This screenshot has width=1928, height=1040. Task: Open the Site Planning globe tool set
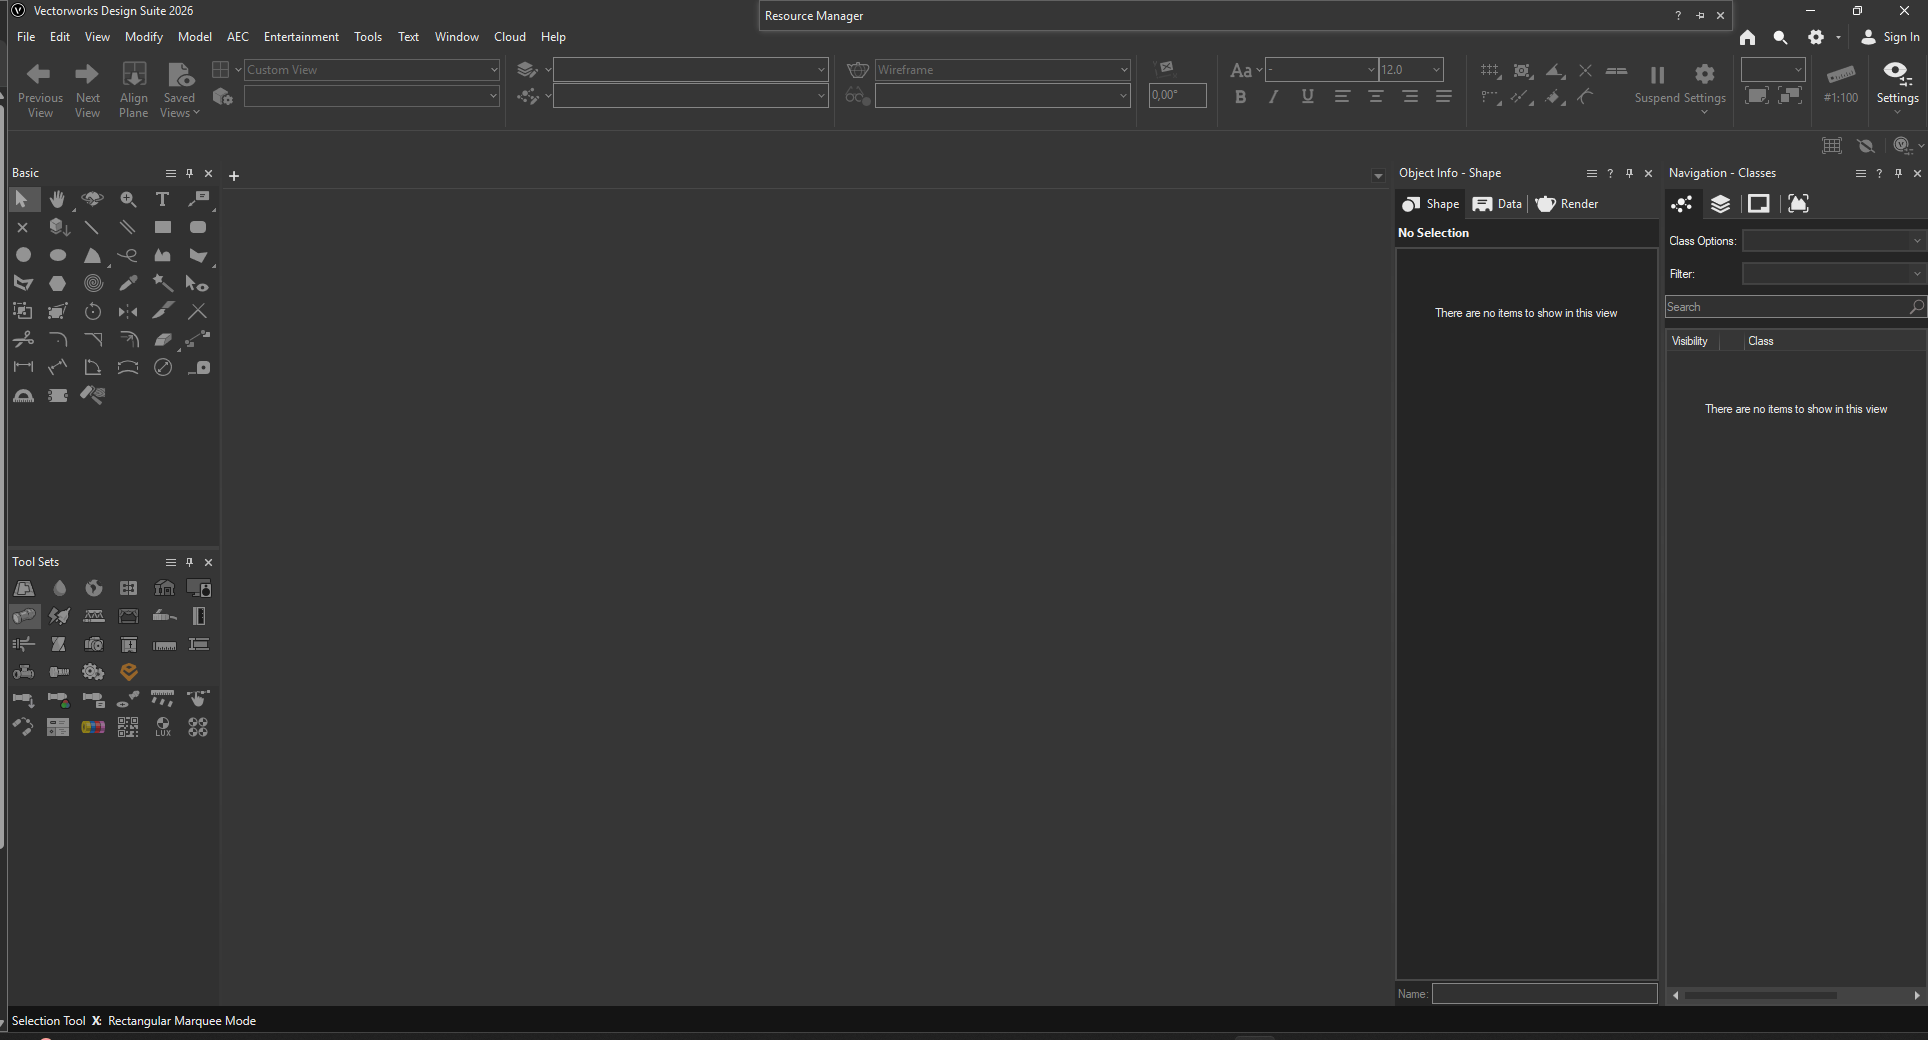(x=93, y=588)
